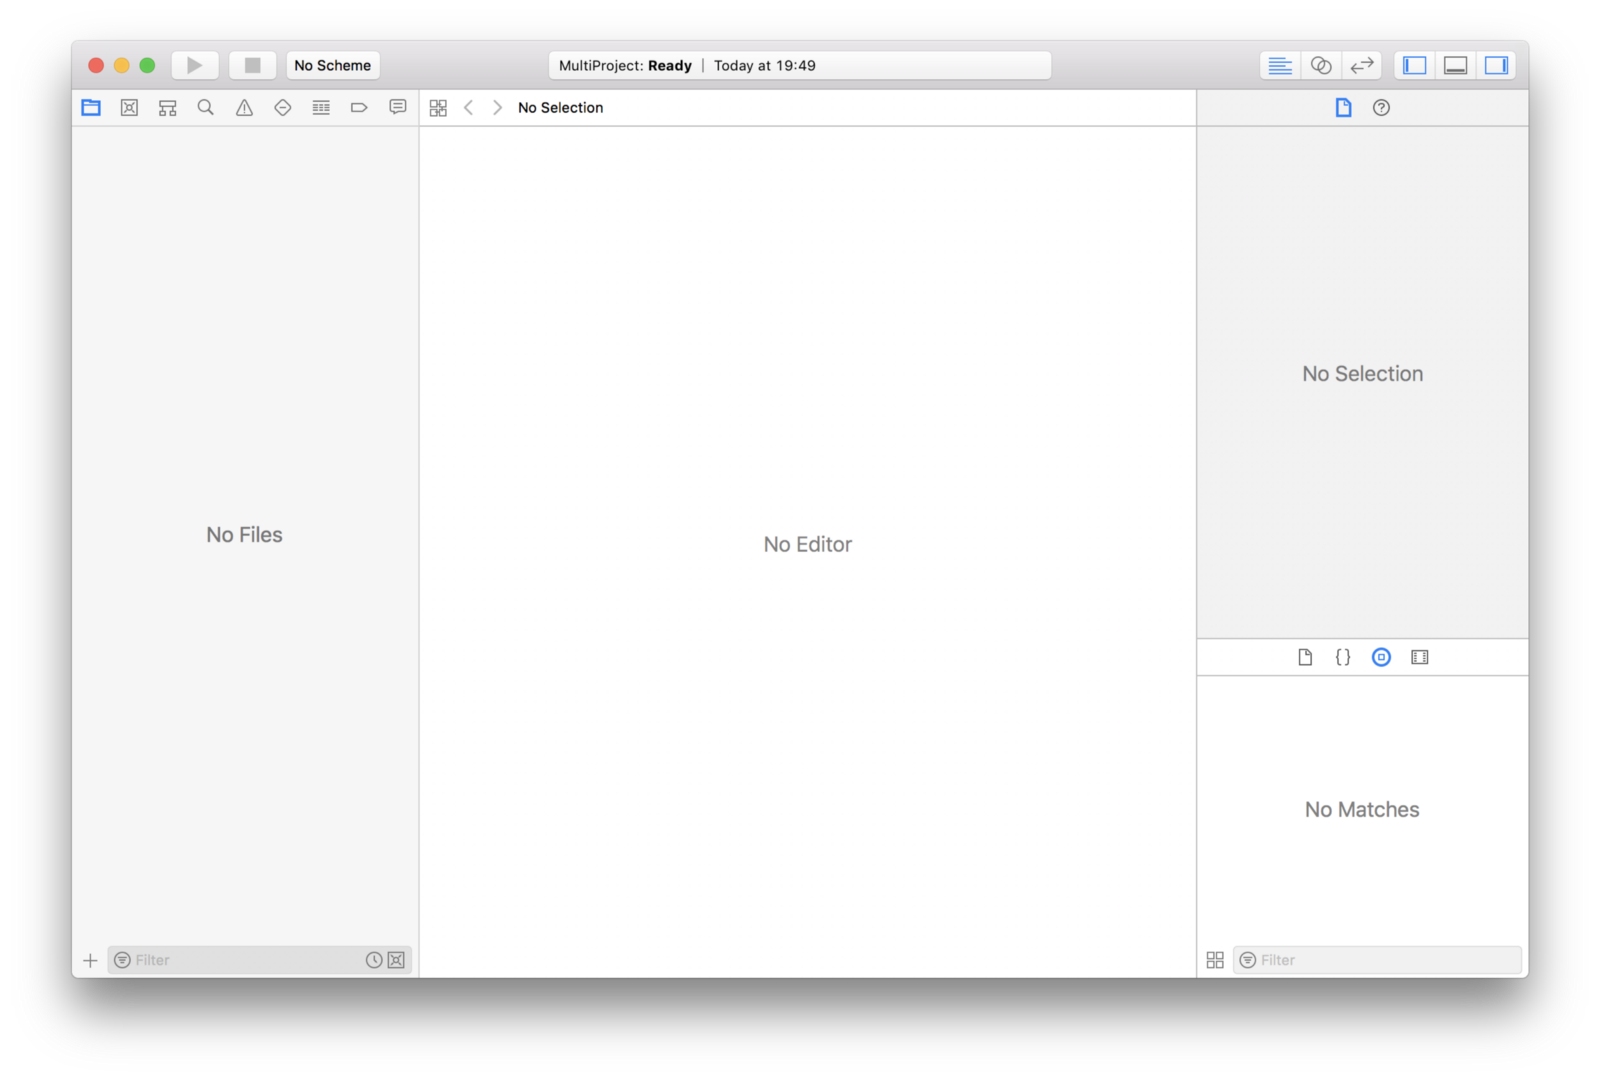
Task: Show the Object library
Action: point(1381,657)
